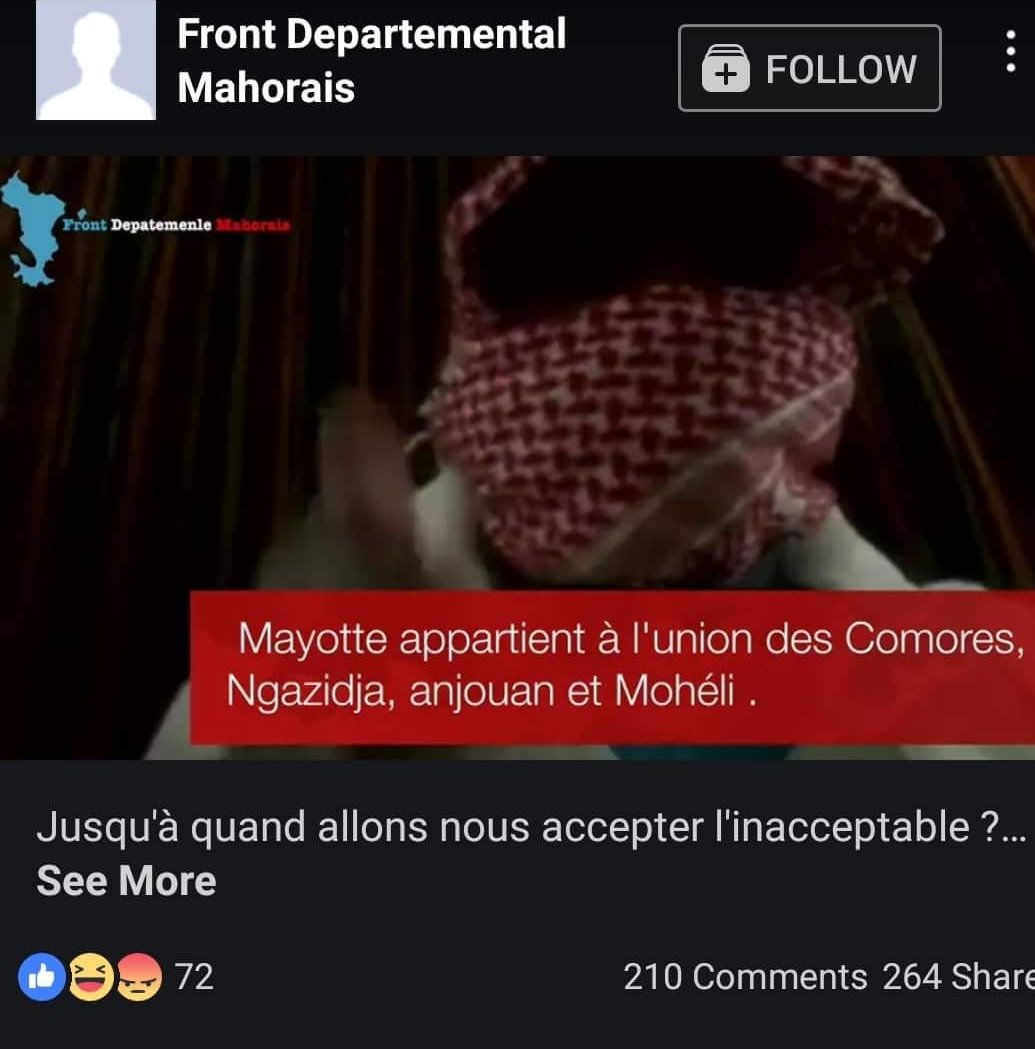The height and width of the screenshot is (1049, 1035).
Task: Play the video of the masked man
Action: 517,458
